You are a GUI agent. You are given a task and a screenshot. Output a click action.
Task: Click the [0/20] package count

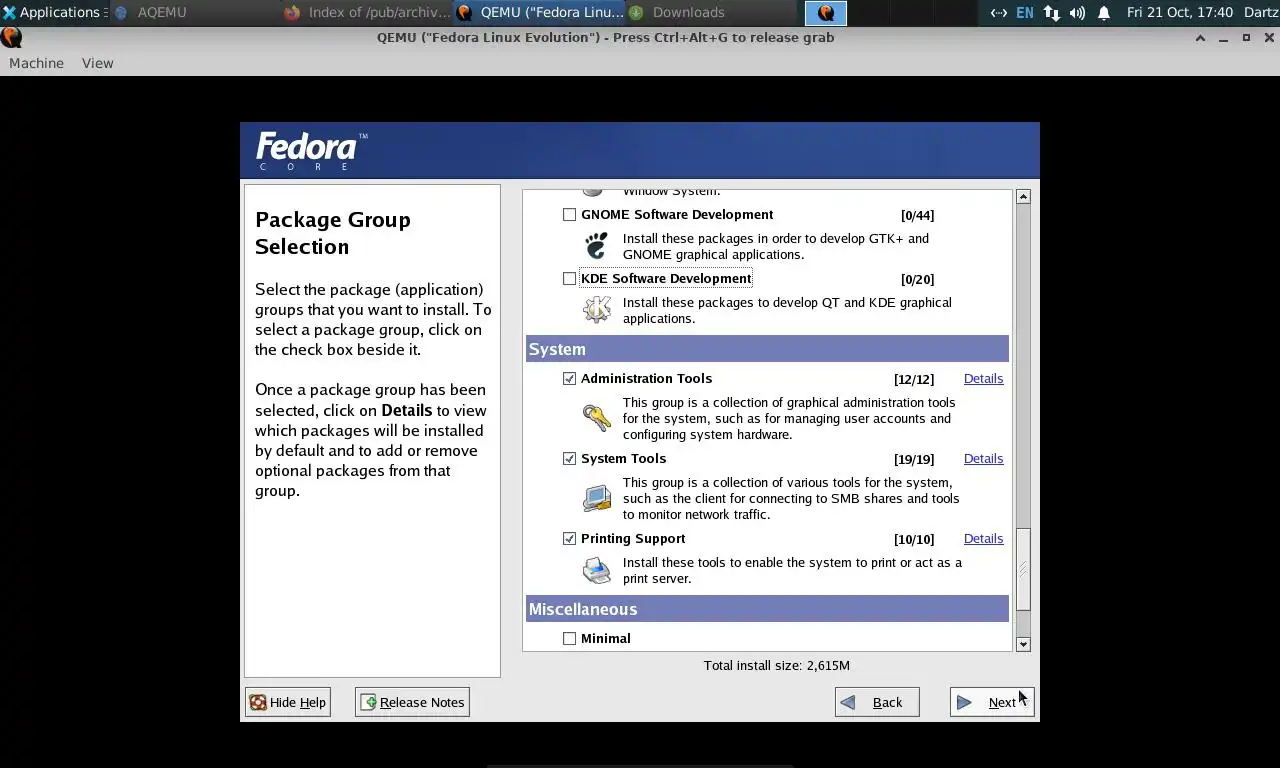click(x=917, y=279)
